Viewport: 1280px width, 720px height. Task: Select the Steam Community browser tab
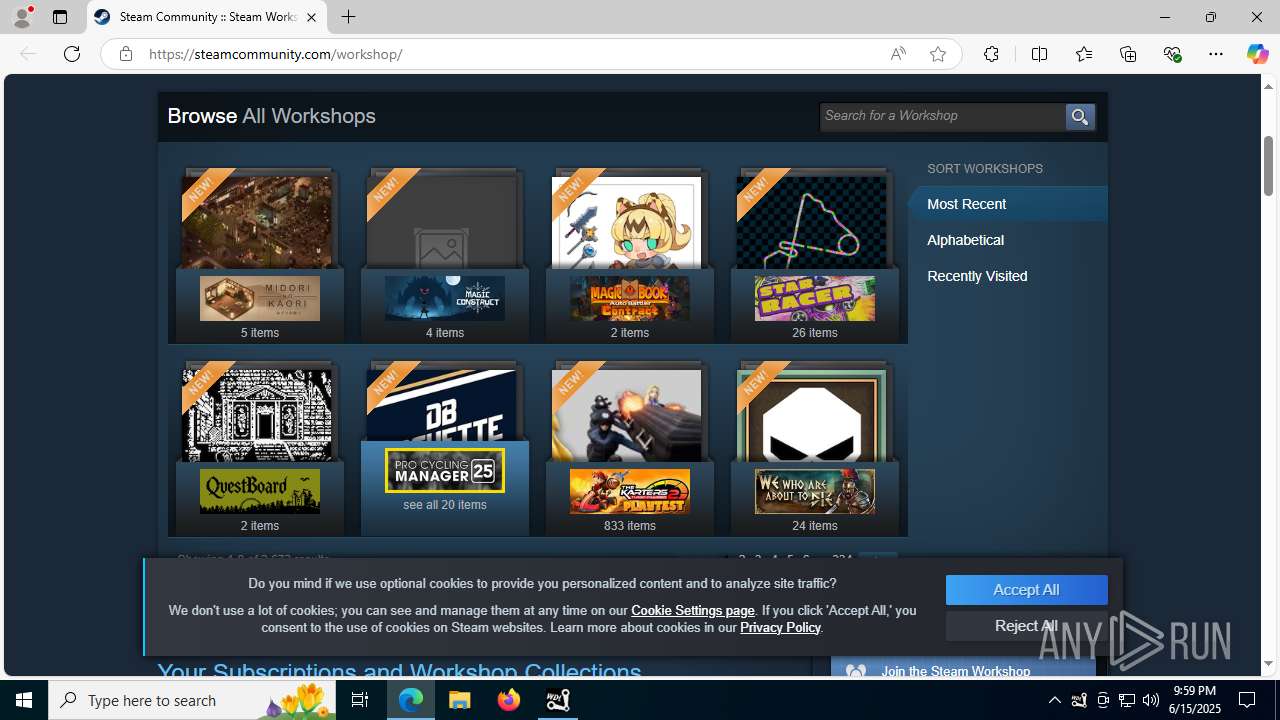tap(208, 17)
